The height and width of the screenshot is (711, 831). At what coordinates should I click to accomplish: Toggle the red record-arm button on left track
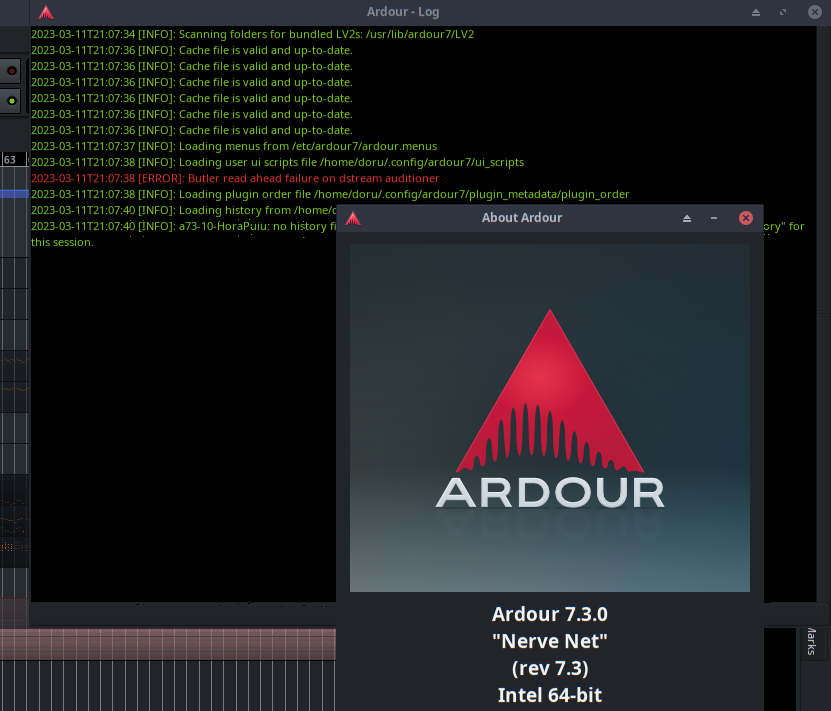click(x=12, y=71)
